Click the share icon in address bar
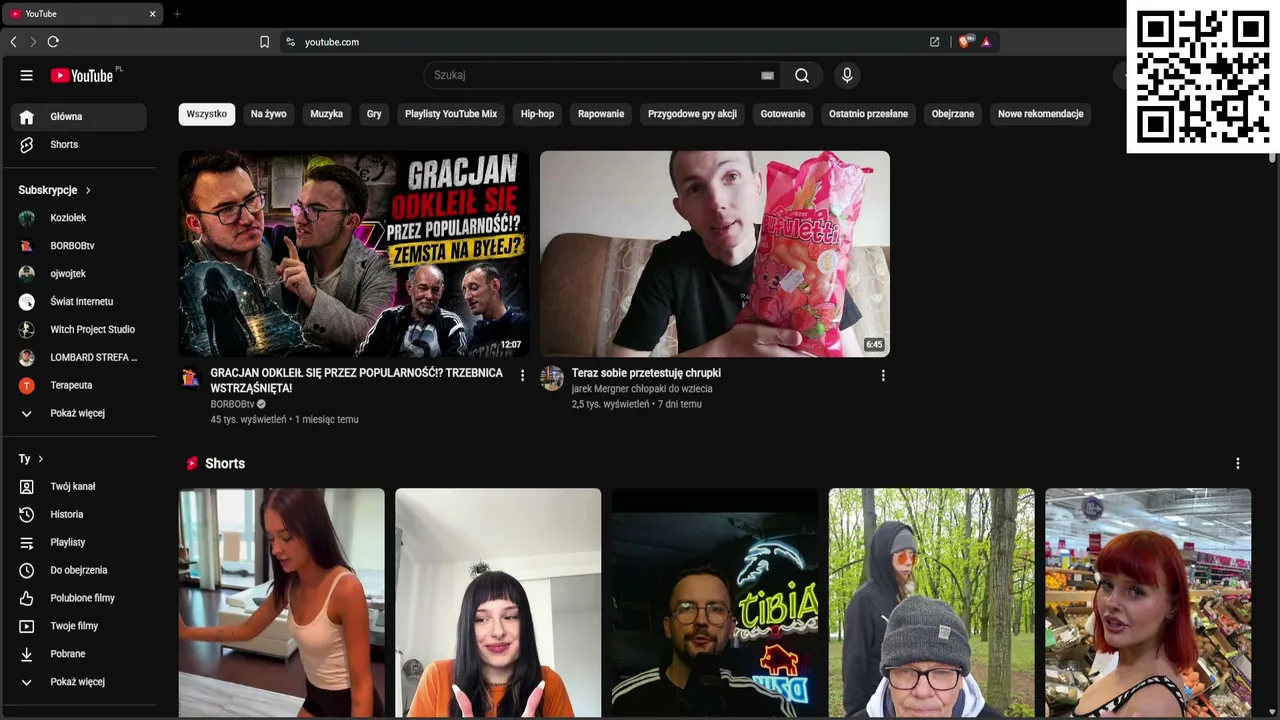Viewport: 1280px width, 720px height. point(934,42)
